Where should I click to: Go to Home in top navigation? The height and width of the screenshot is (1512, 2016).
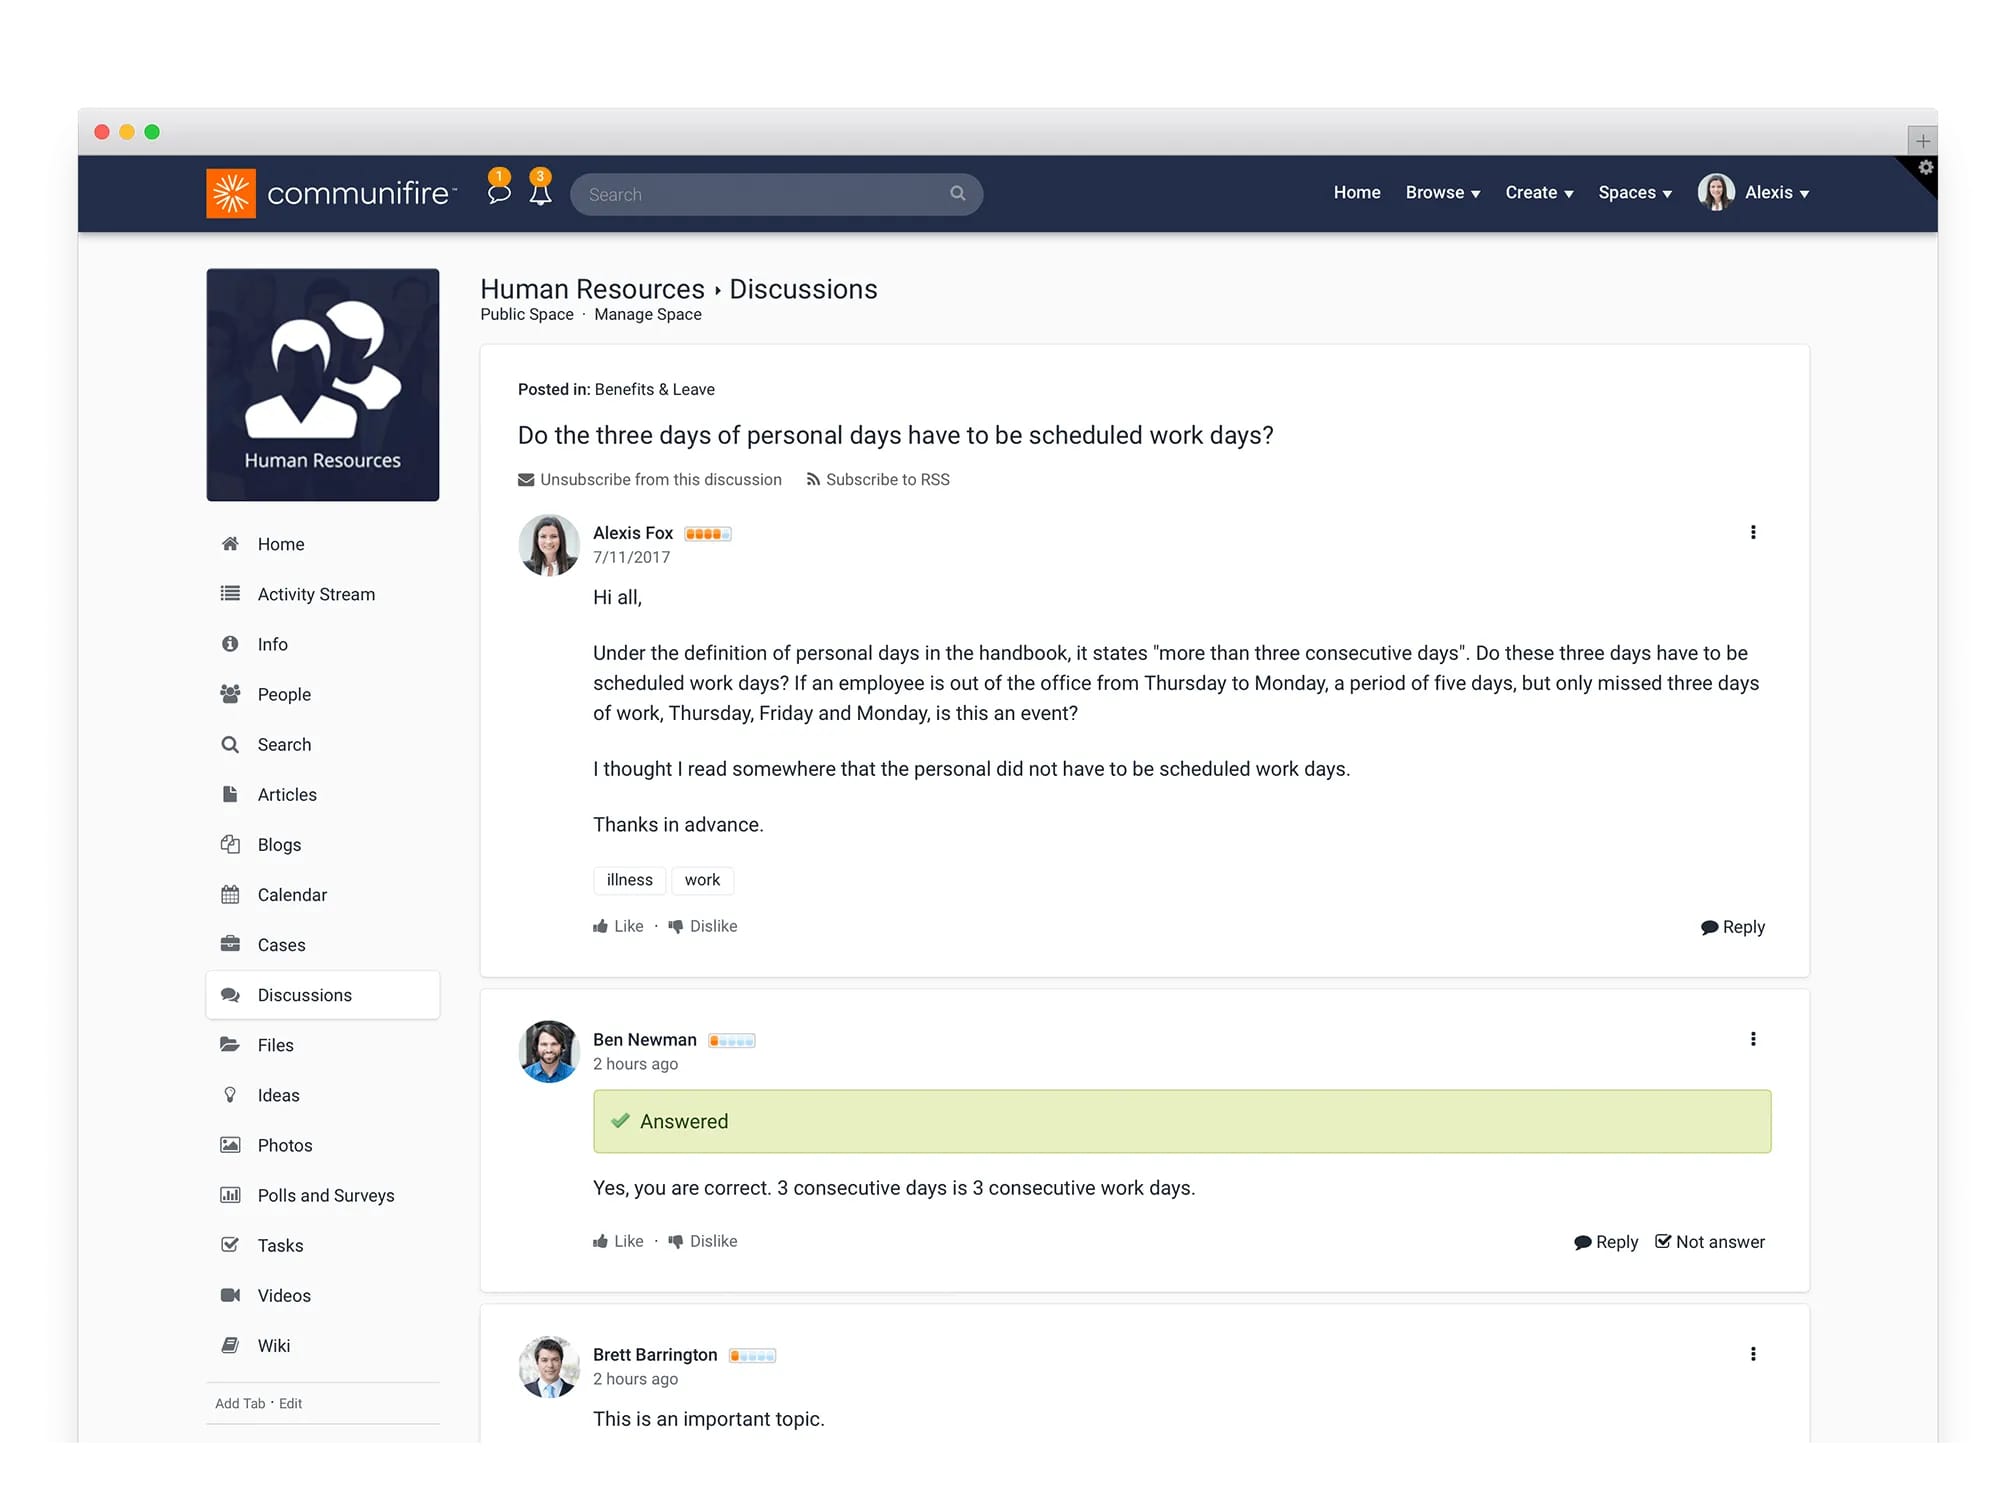click(x=1357, y=193)
